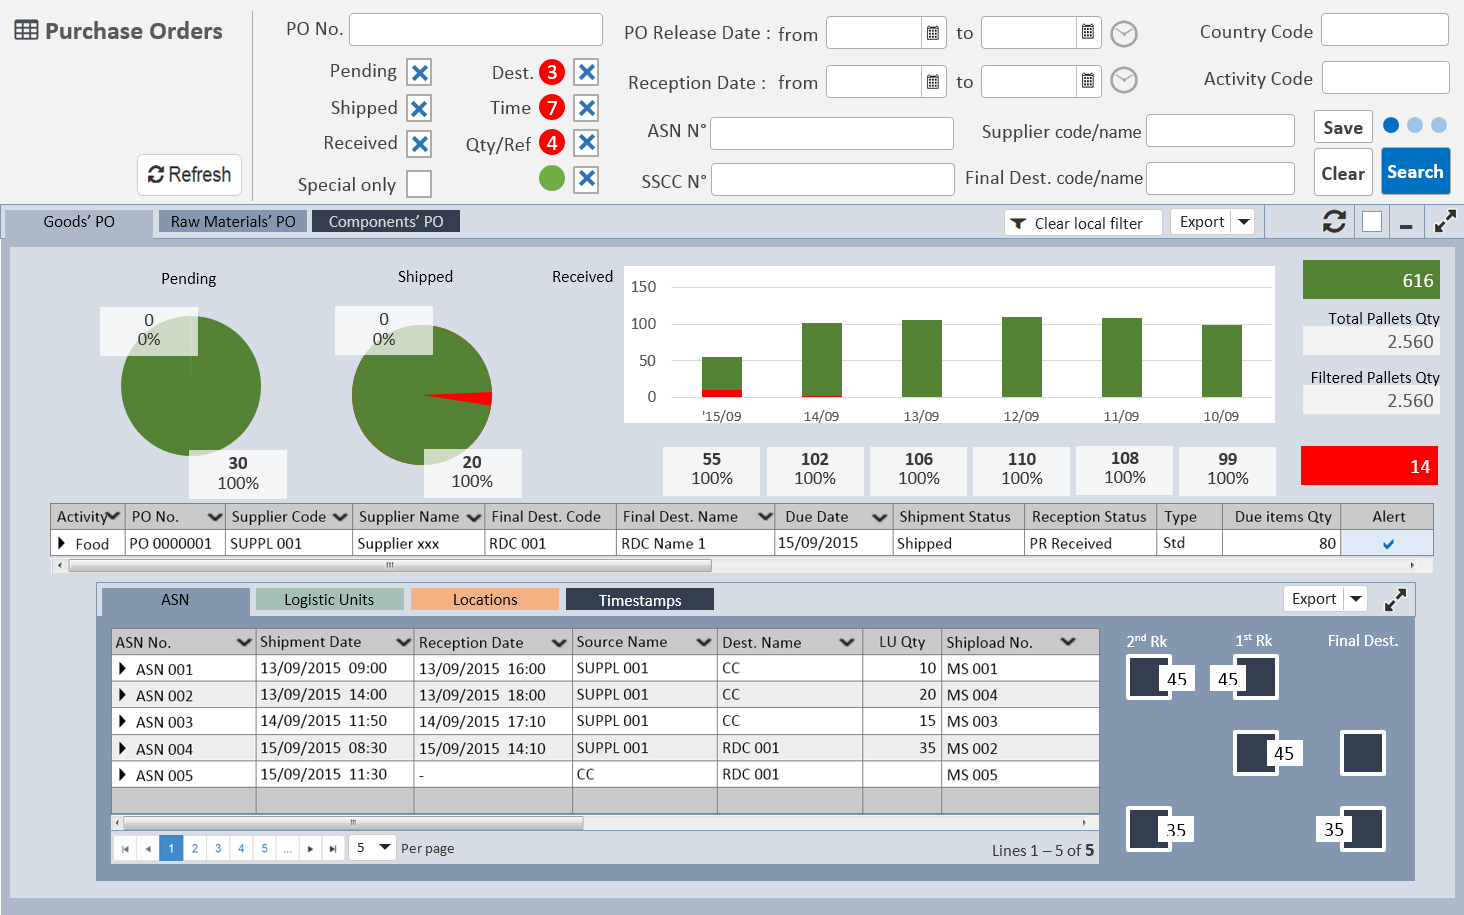
Task: Click the Final Dest. empty location box
Action: pos(1362,753)
